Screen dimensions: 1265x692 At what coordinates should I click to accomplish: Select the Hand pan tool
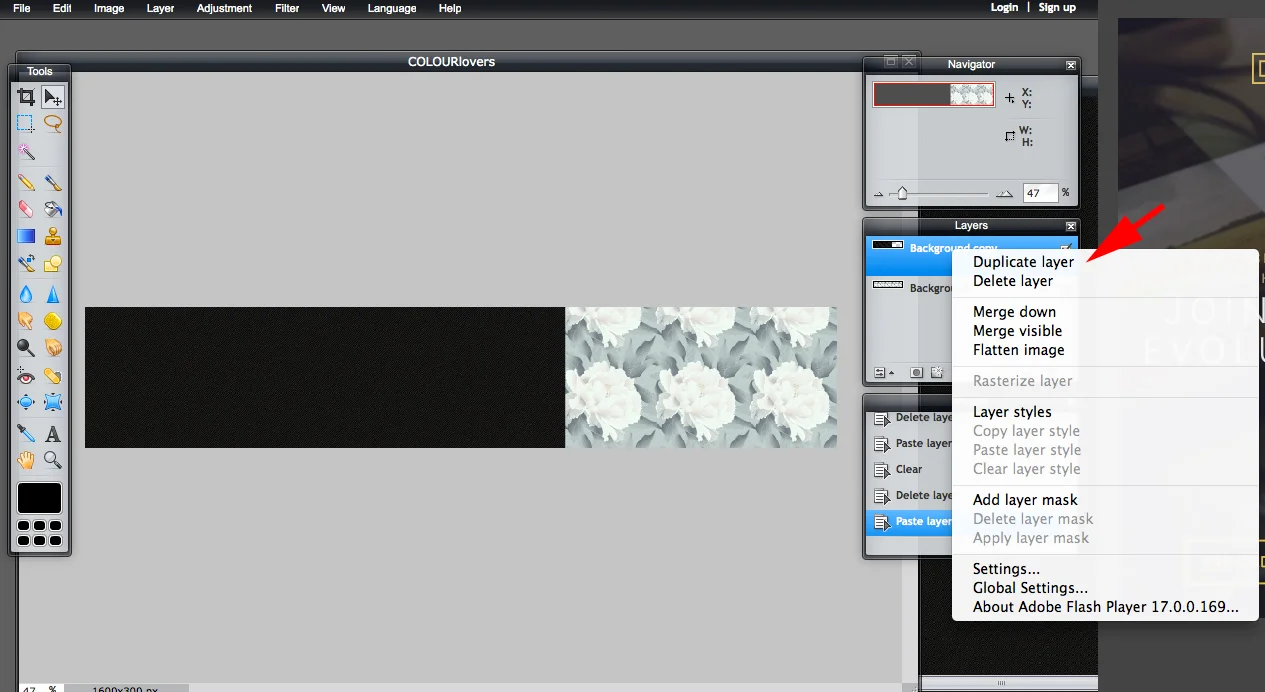click(26, 460)
